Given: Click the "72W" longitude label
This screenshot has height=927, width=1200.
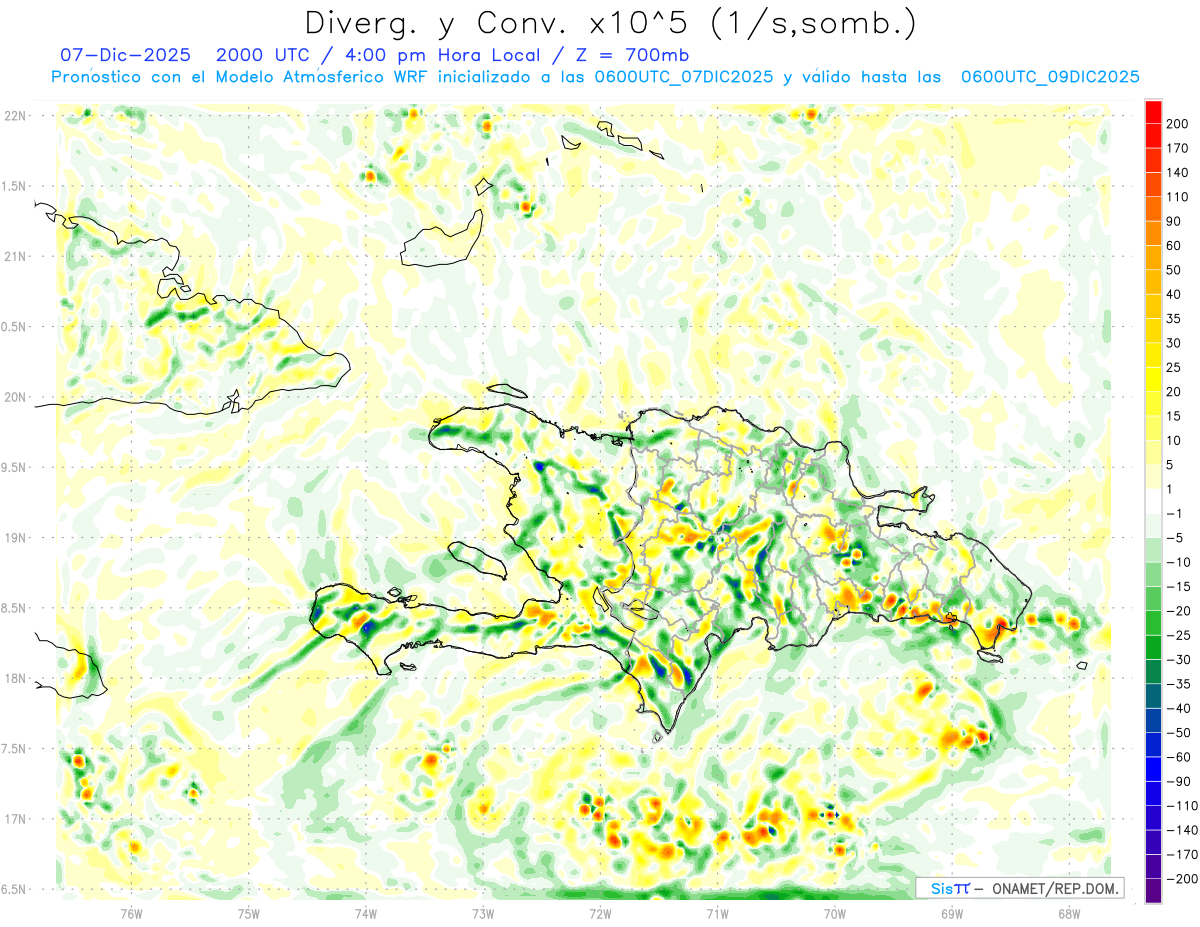Looking at the screenshot, I should click(x=600, y=912).
